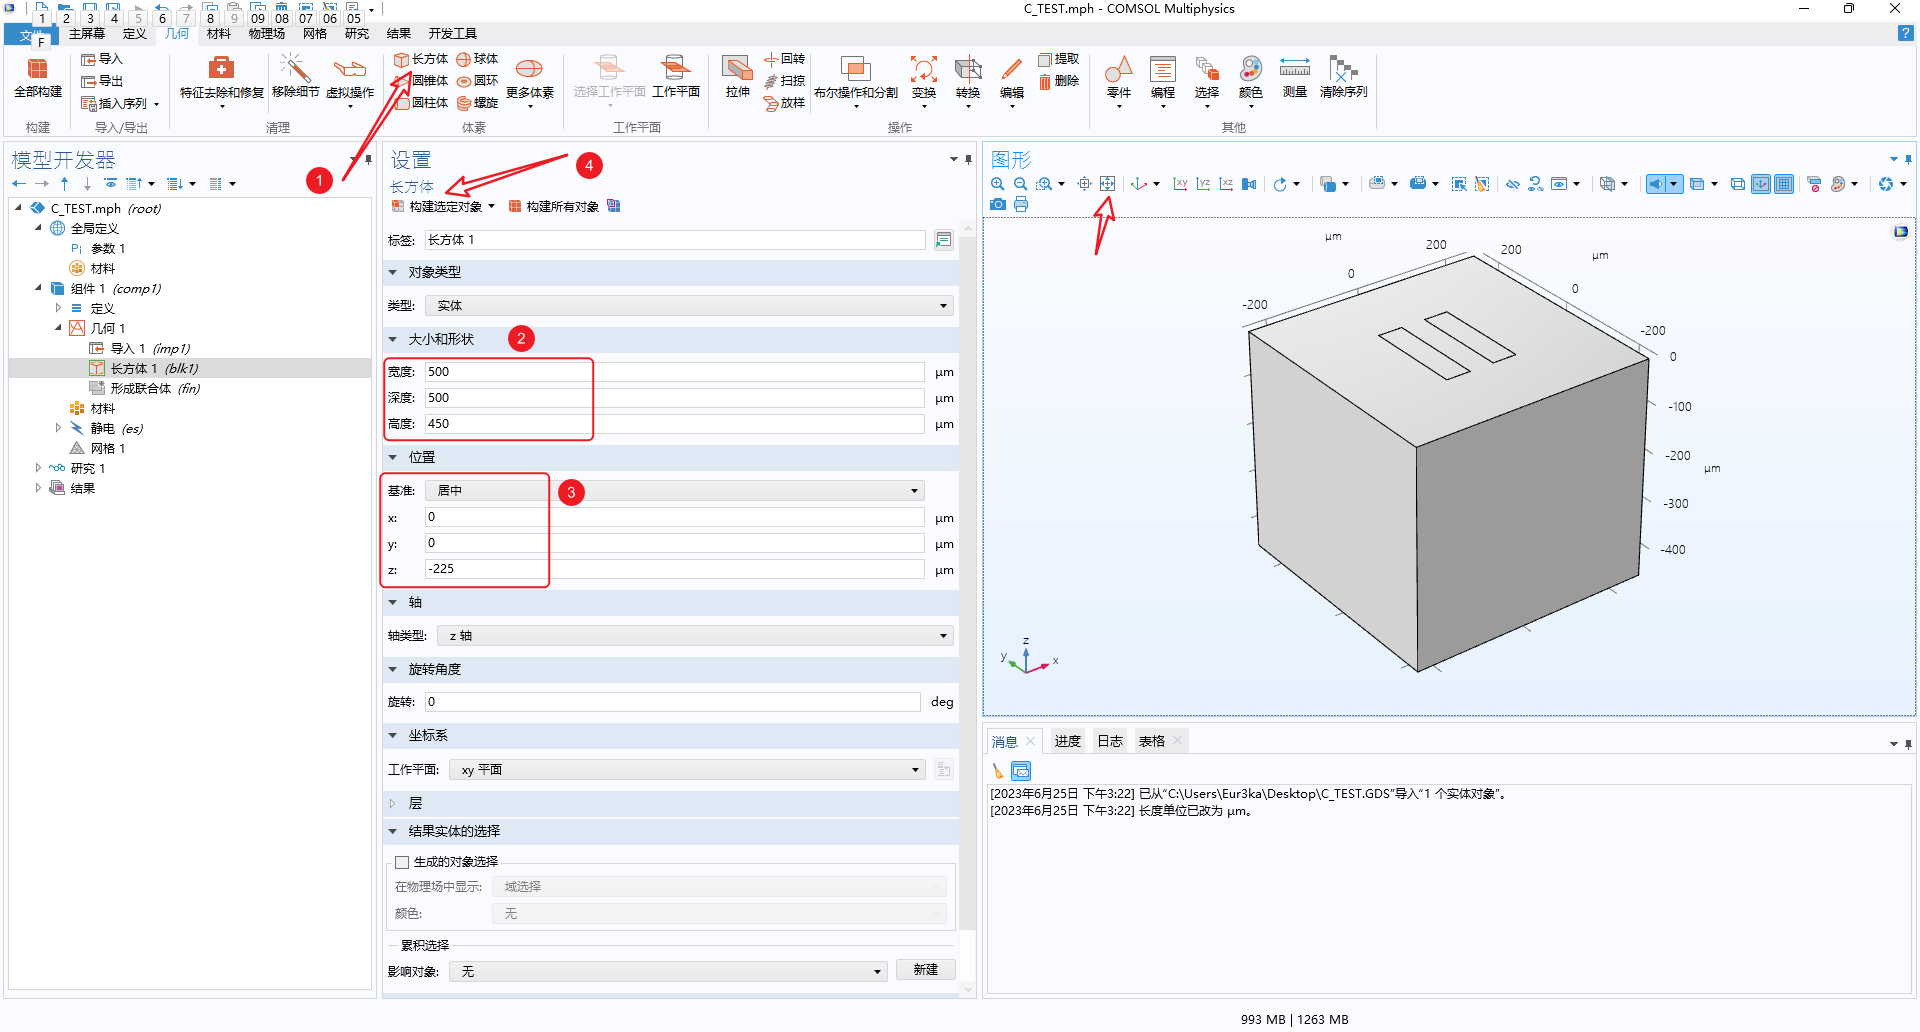Take a screenshot with the camera icon
1920x1032 pixels.
click(997, 204)
